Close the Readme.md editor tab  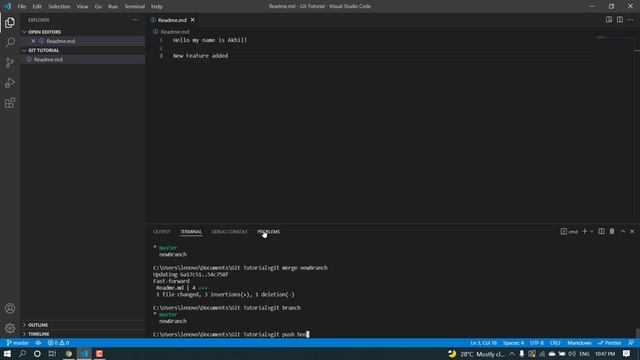pyautogui.click(x=193, y=20)
